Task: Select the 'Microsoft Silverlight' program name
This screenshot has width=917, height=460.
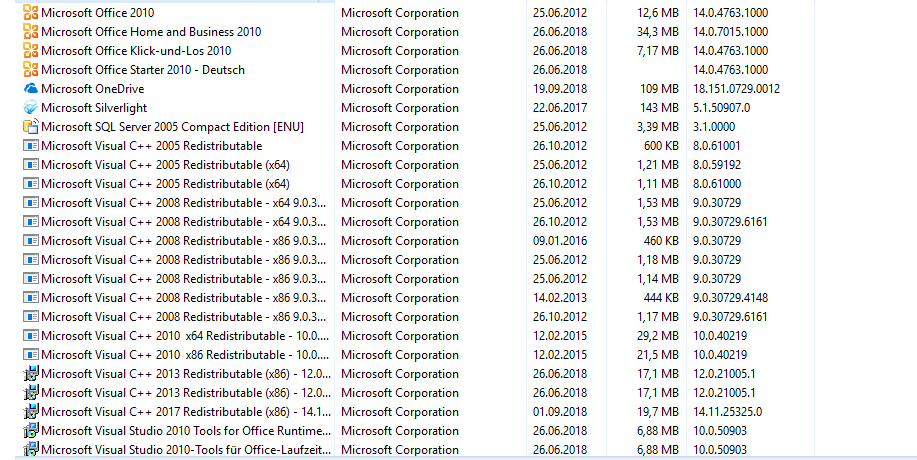Action: pos(94,108)
